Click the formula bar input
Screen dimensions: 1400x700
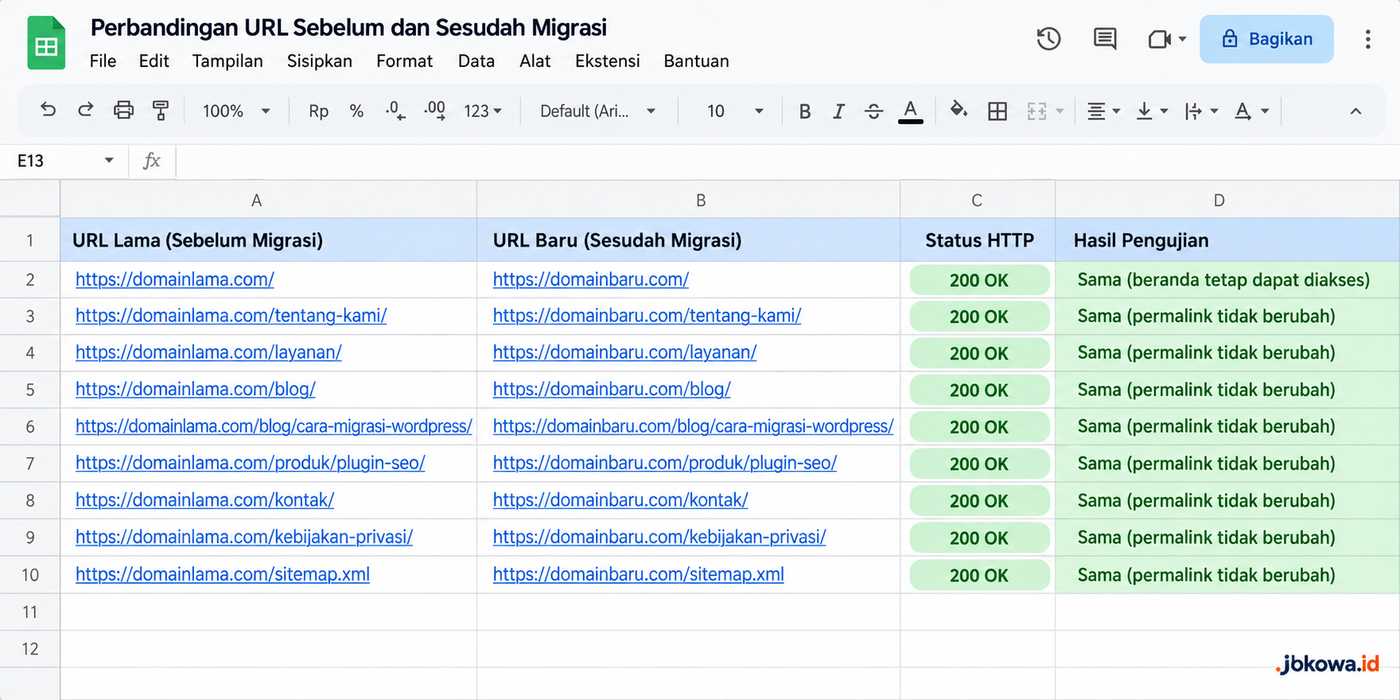tap(786, 161)
